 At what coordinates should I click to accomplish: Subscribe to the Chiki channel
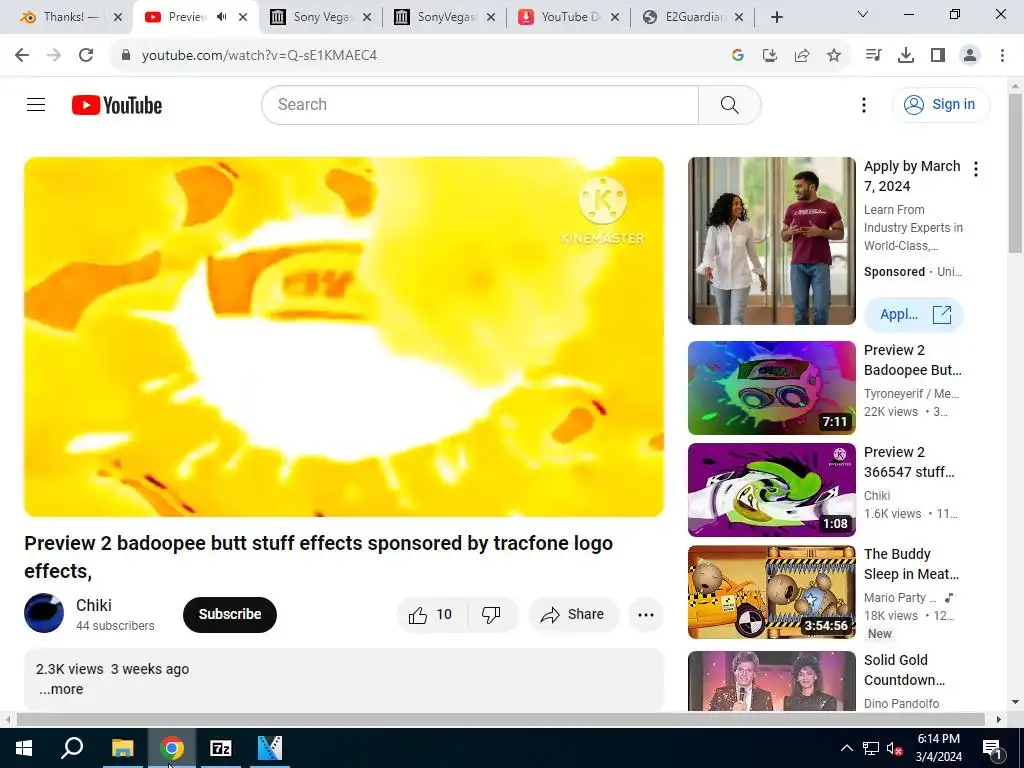230,615
